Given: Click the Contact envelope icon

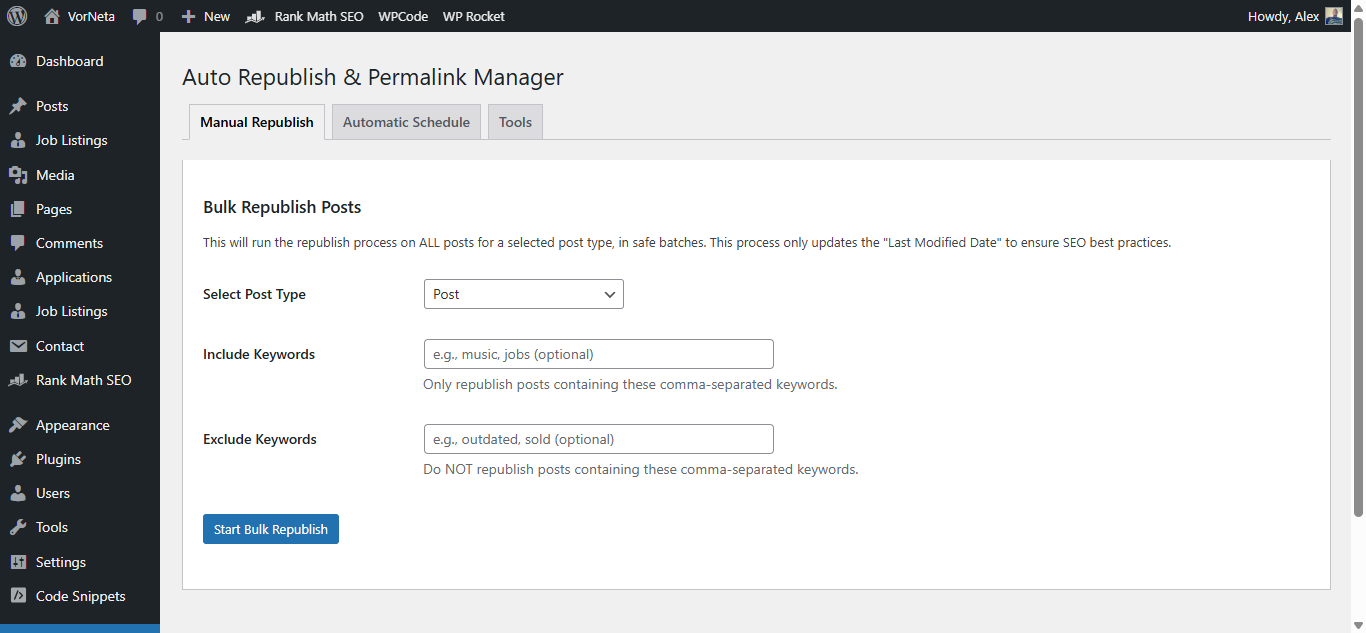Looking at the screenshot, I should coord(21,345).
